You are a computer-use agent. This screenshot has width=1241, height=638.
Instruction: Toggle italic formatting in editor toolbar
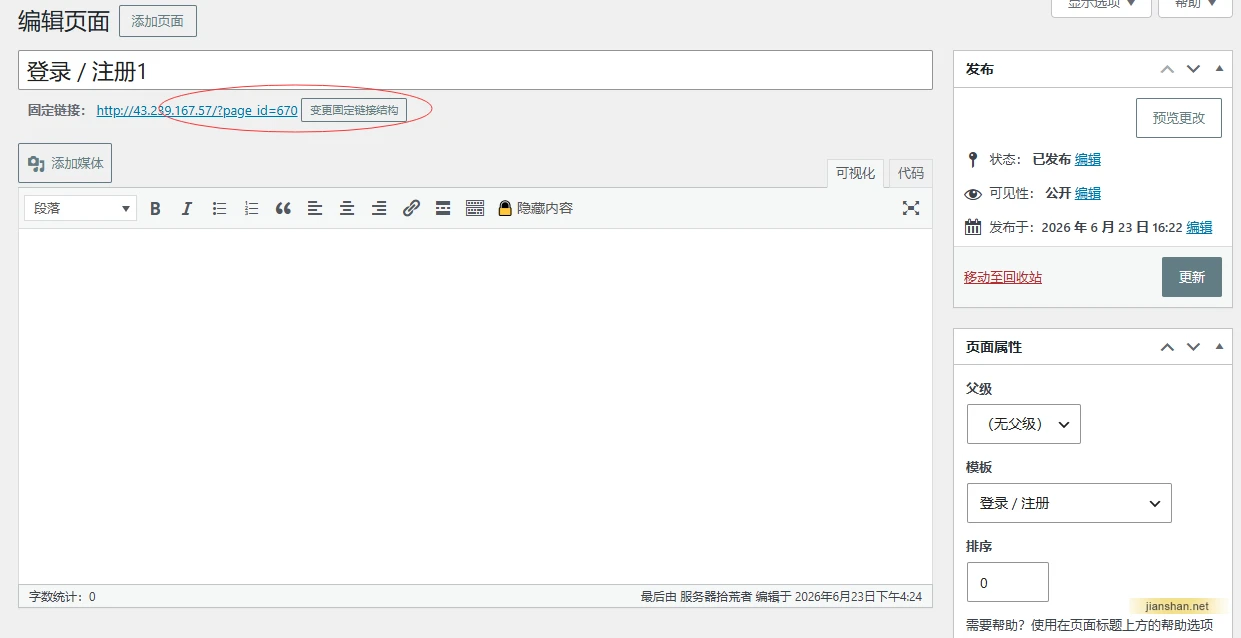point(187,208)
